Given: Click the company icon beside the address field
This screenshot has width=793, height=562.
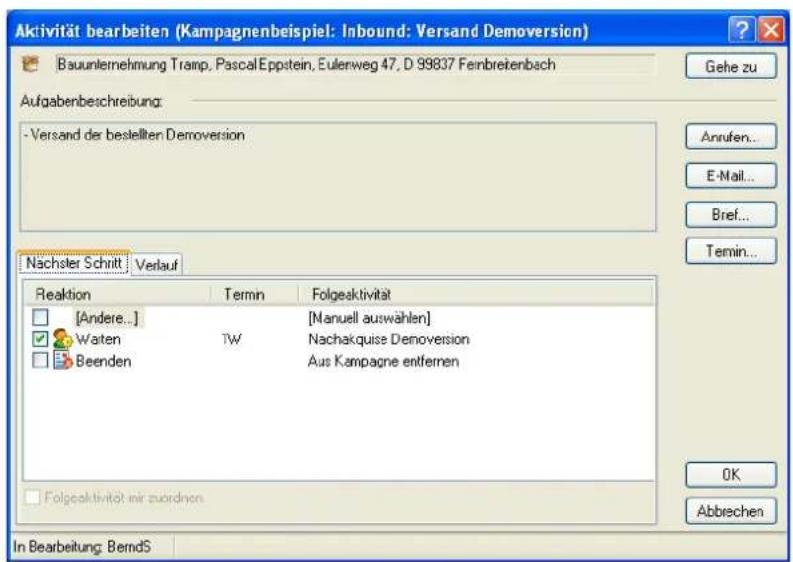Looking at the screenshot, I should [30, 64].
